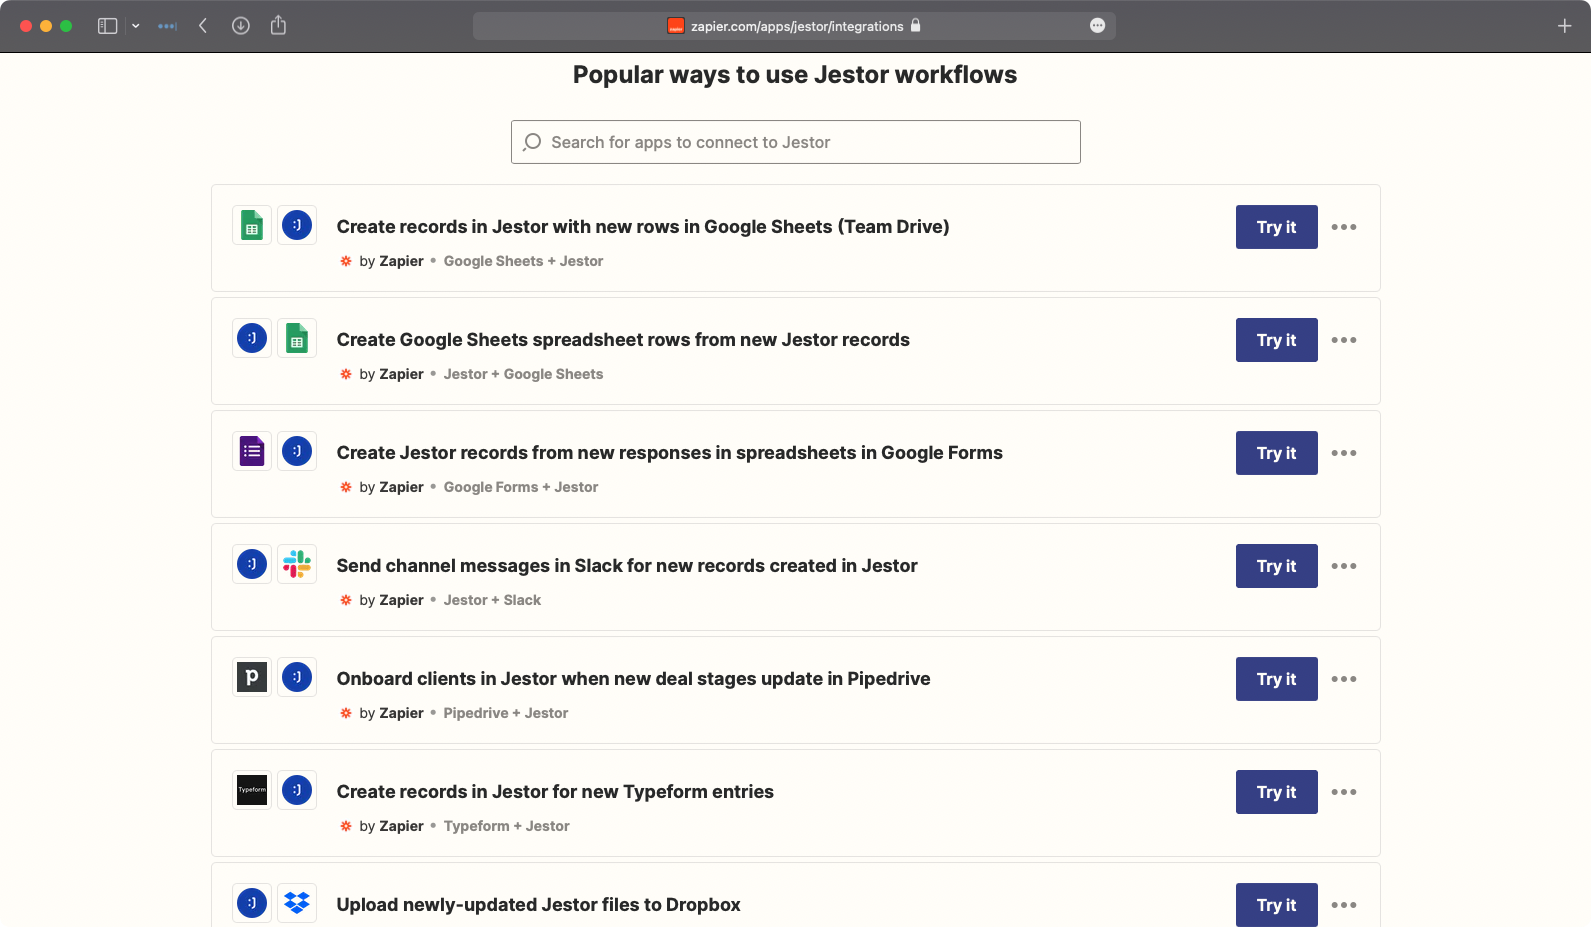Viewport: 1591px width, 927px height.
Task: Open Onboard clients in Jestor Pipedrive workflow
Action: pyautogui.click(x=634, y=679)
